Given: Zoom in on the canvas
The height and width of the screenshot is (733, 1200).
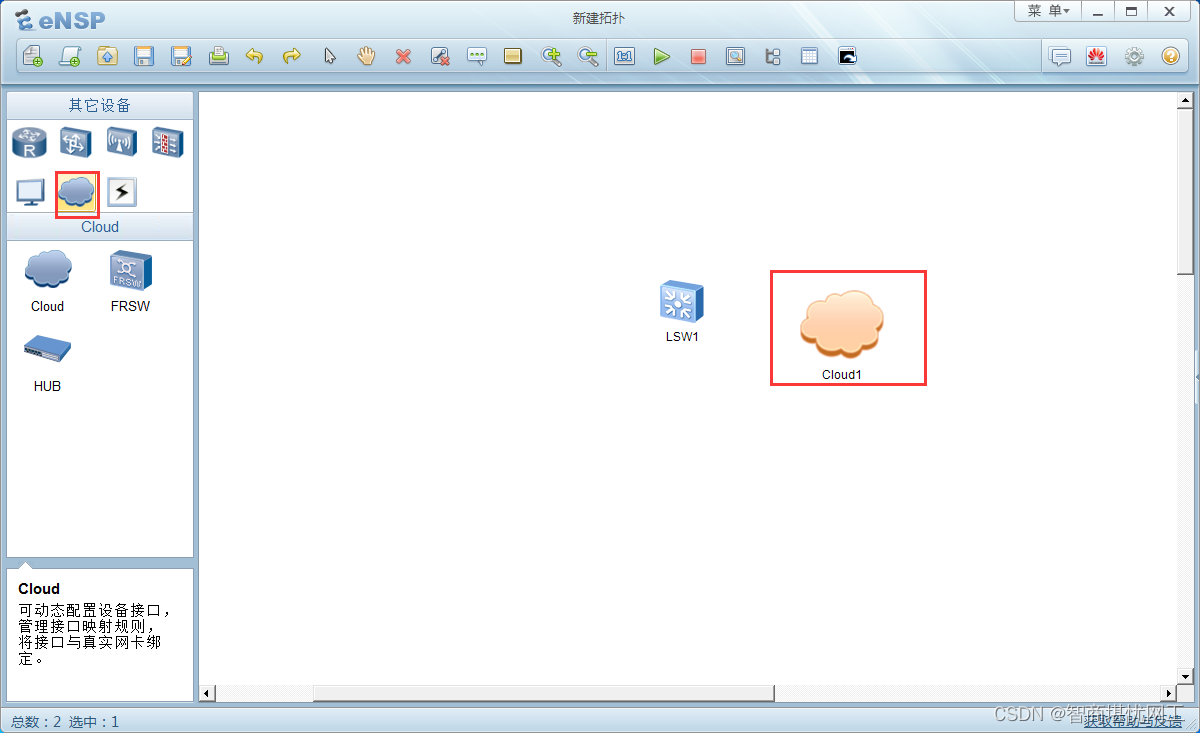Looking at the screenshot, I should tap(551, 57).
